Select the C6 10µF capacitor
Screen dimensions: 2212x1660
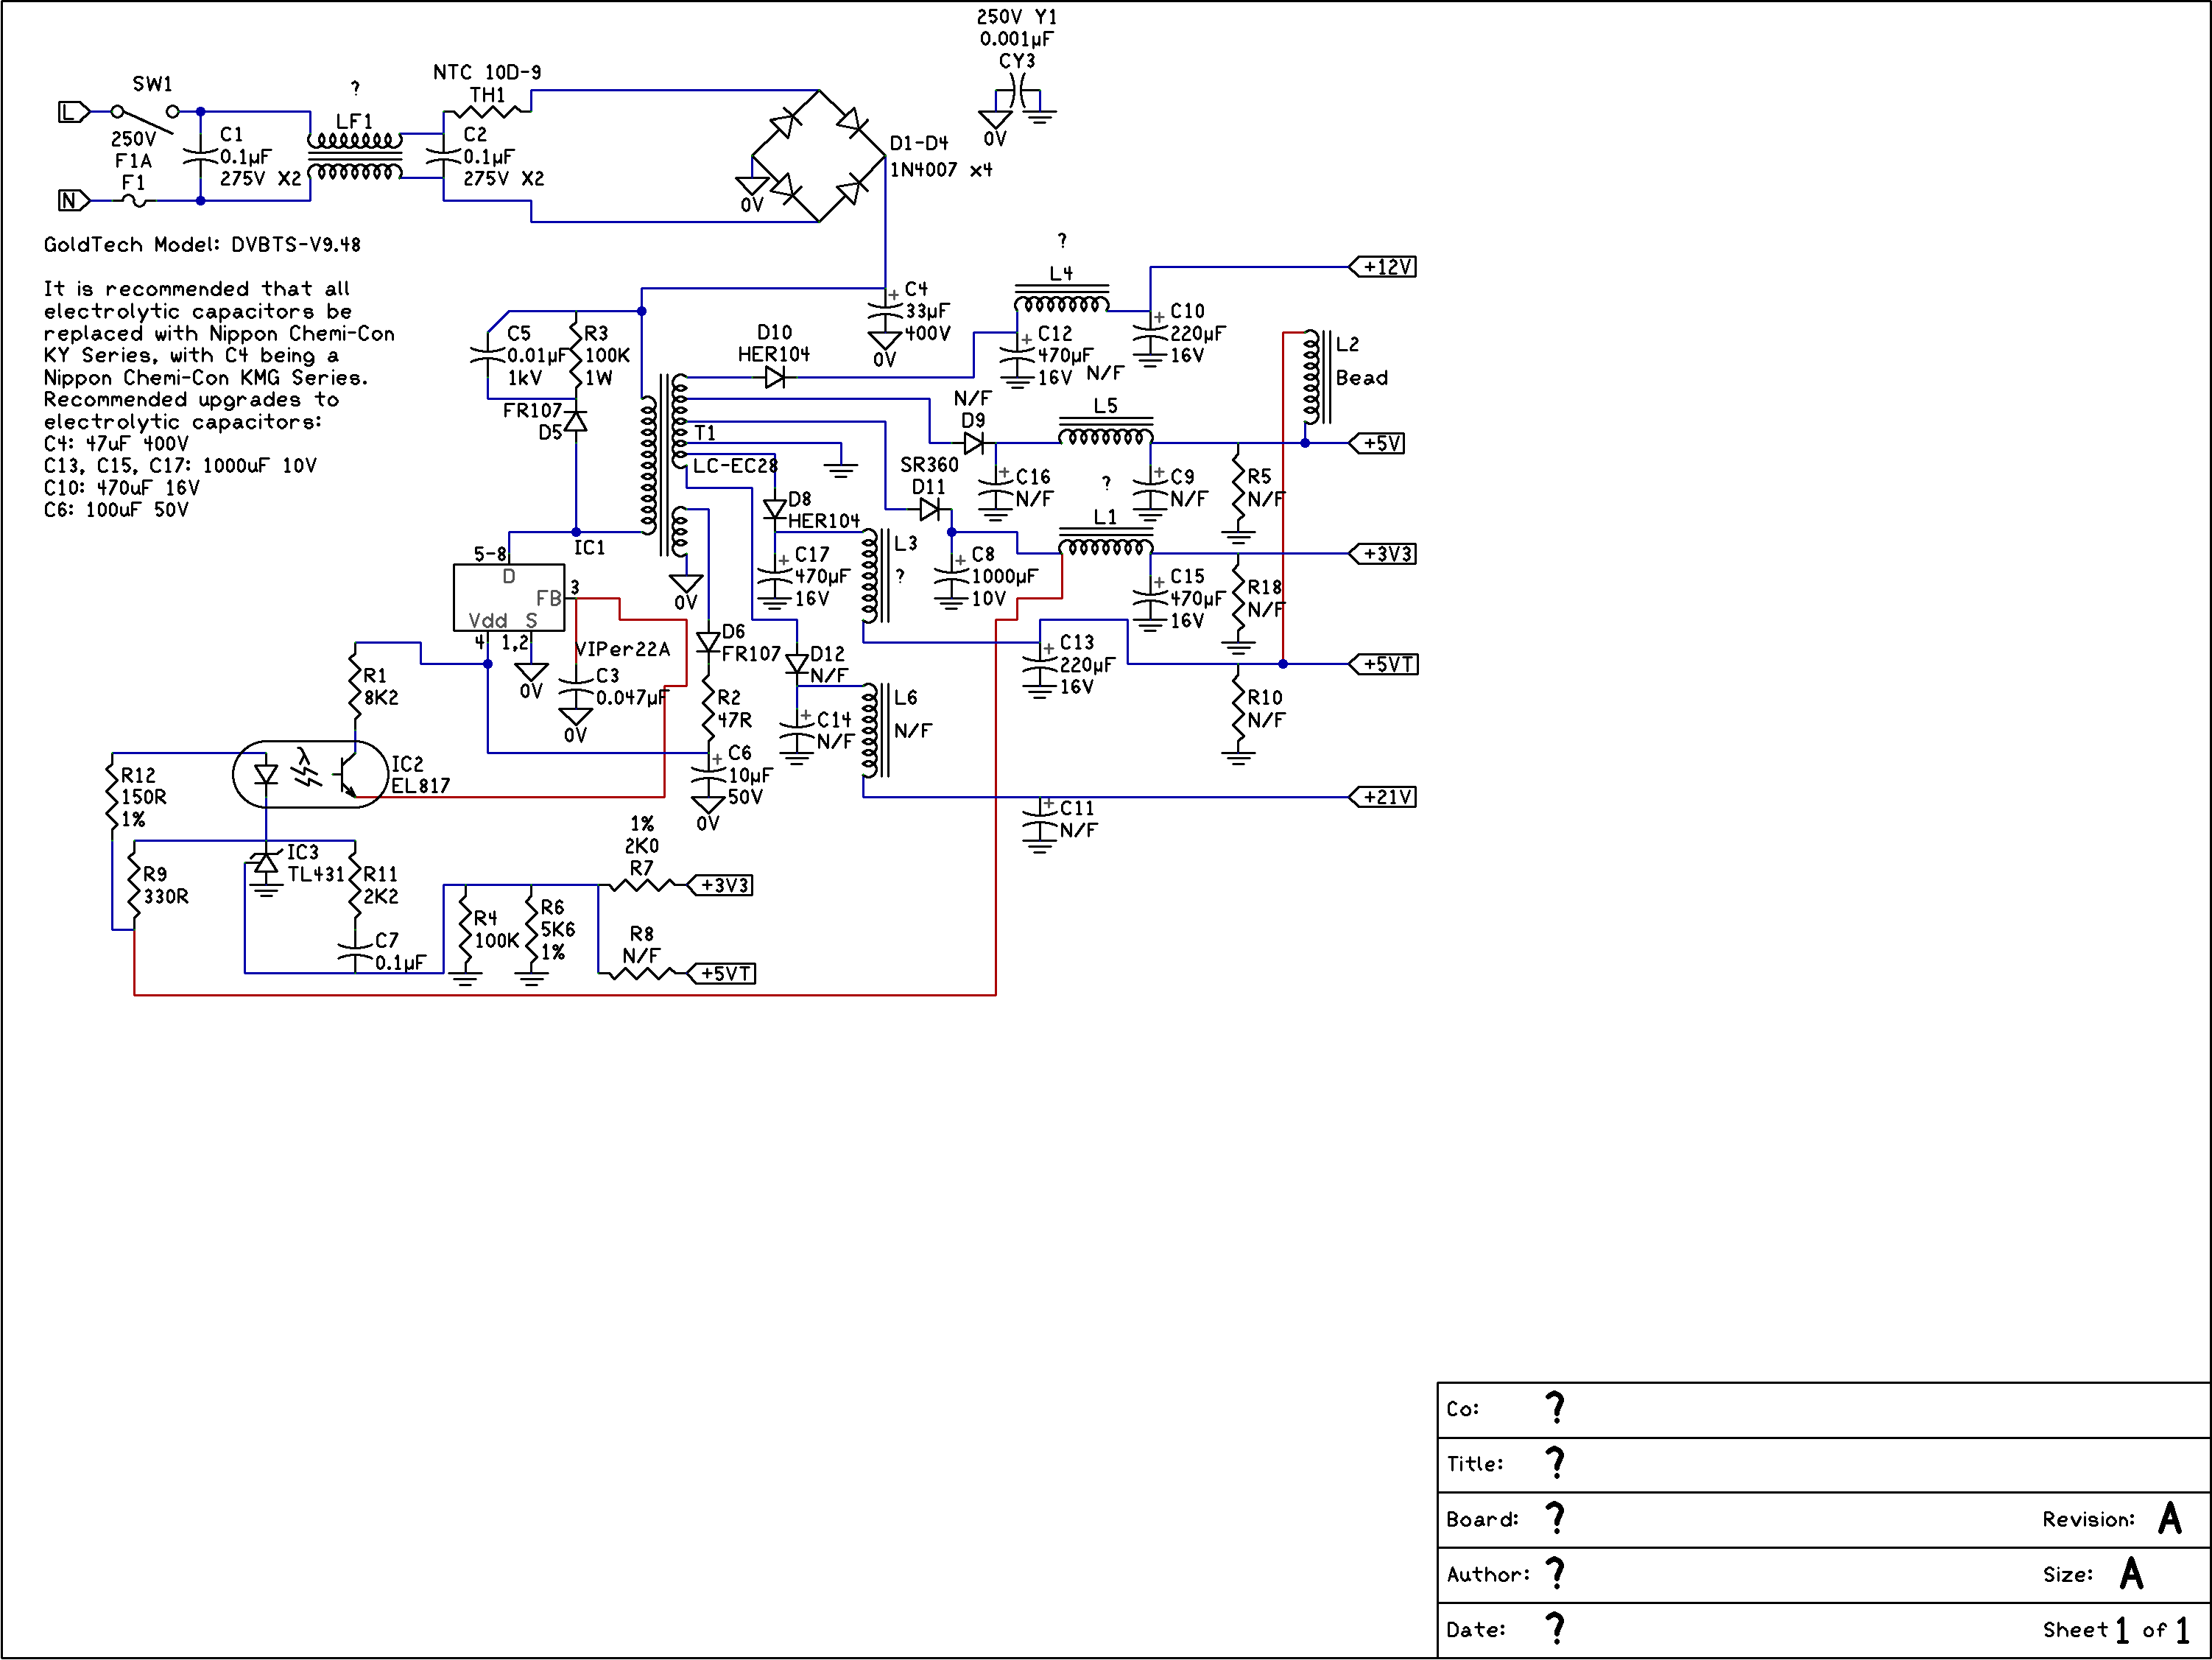point(708,775)
